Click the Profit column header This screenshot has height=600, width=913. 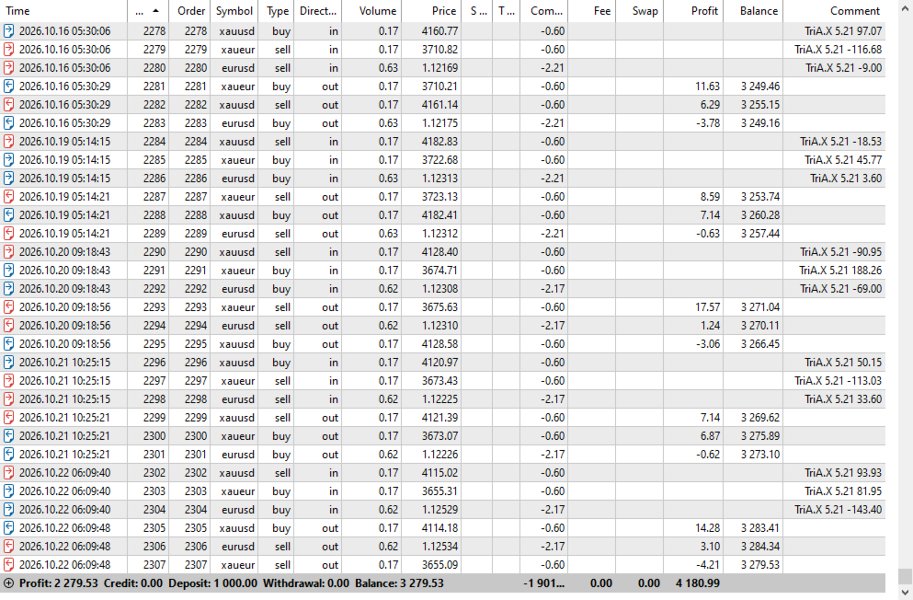pyautogui.click(x=693, y=10)
